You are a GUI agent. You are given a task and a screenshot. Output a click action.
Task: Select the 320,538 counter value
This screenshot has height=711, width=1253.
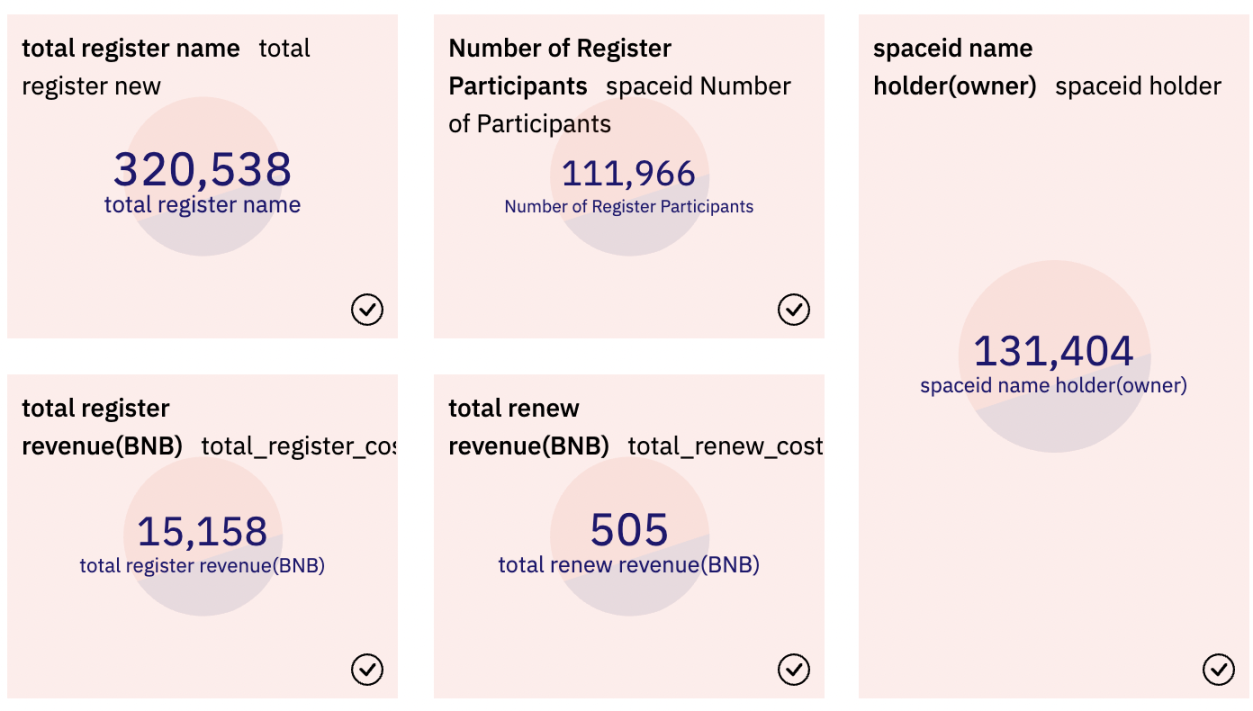(202, 170)
